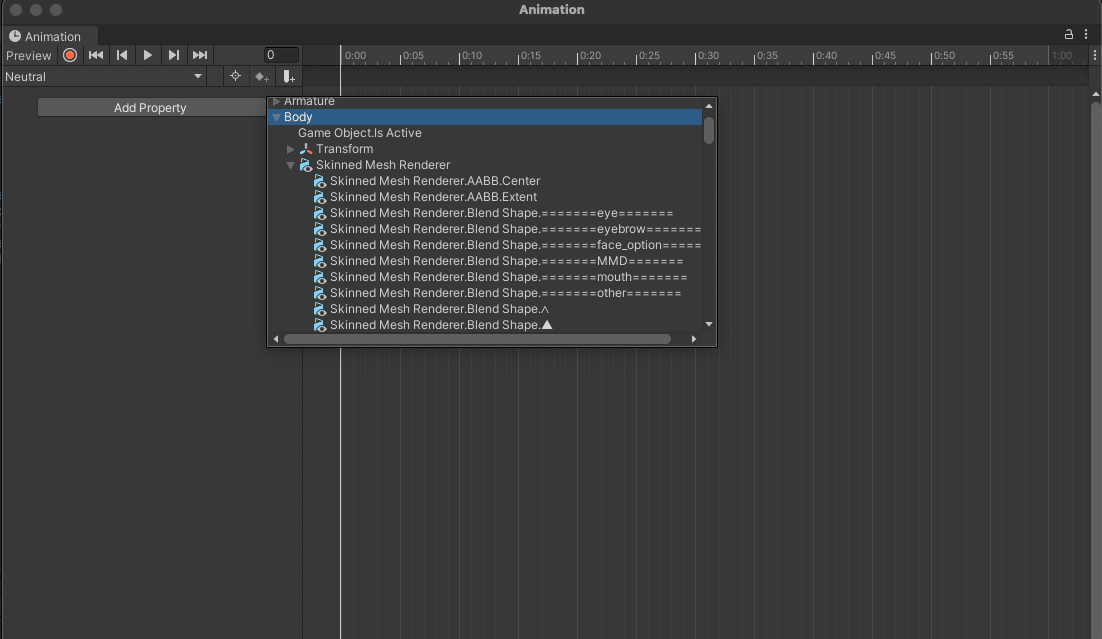Click icon beside Blend Shape eye row
Viewport: 1102px width, 639px height.
(x=320, y=213)
